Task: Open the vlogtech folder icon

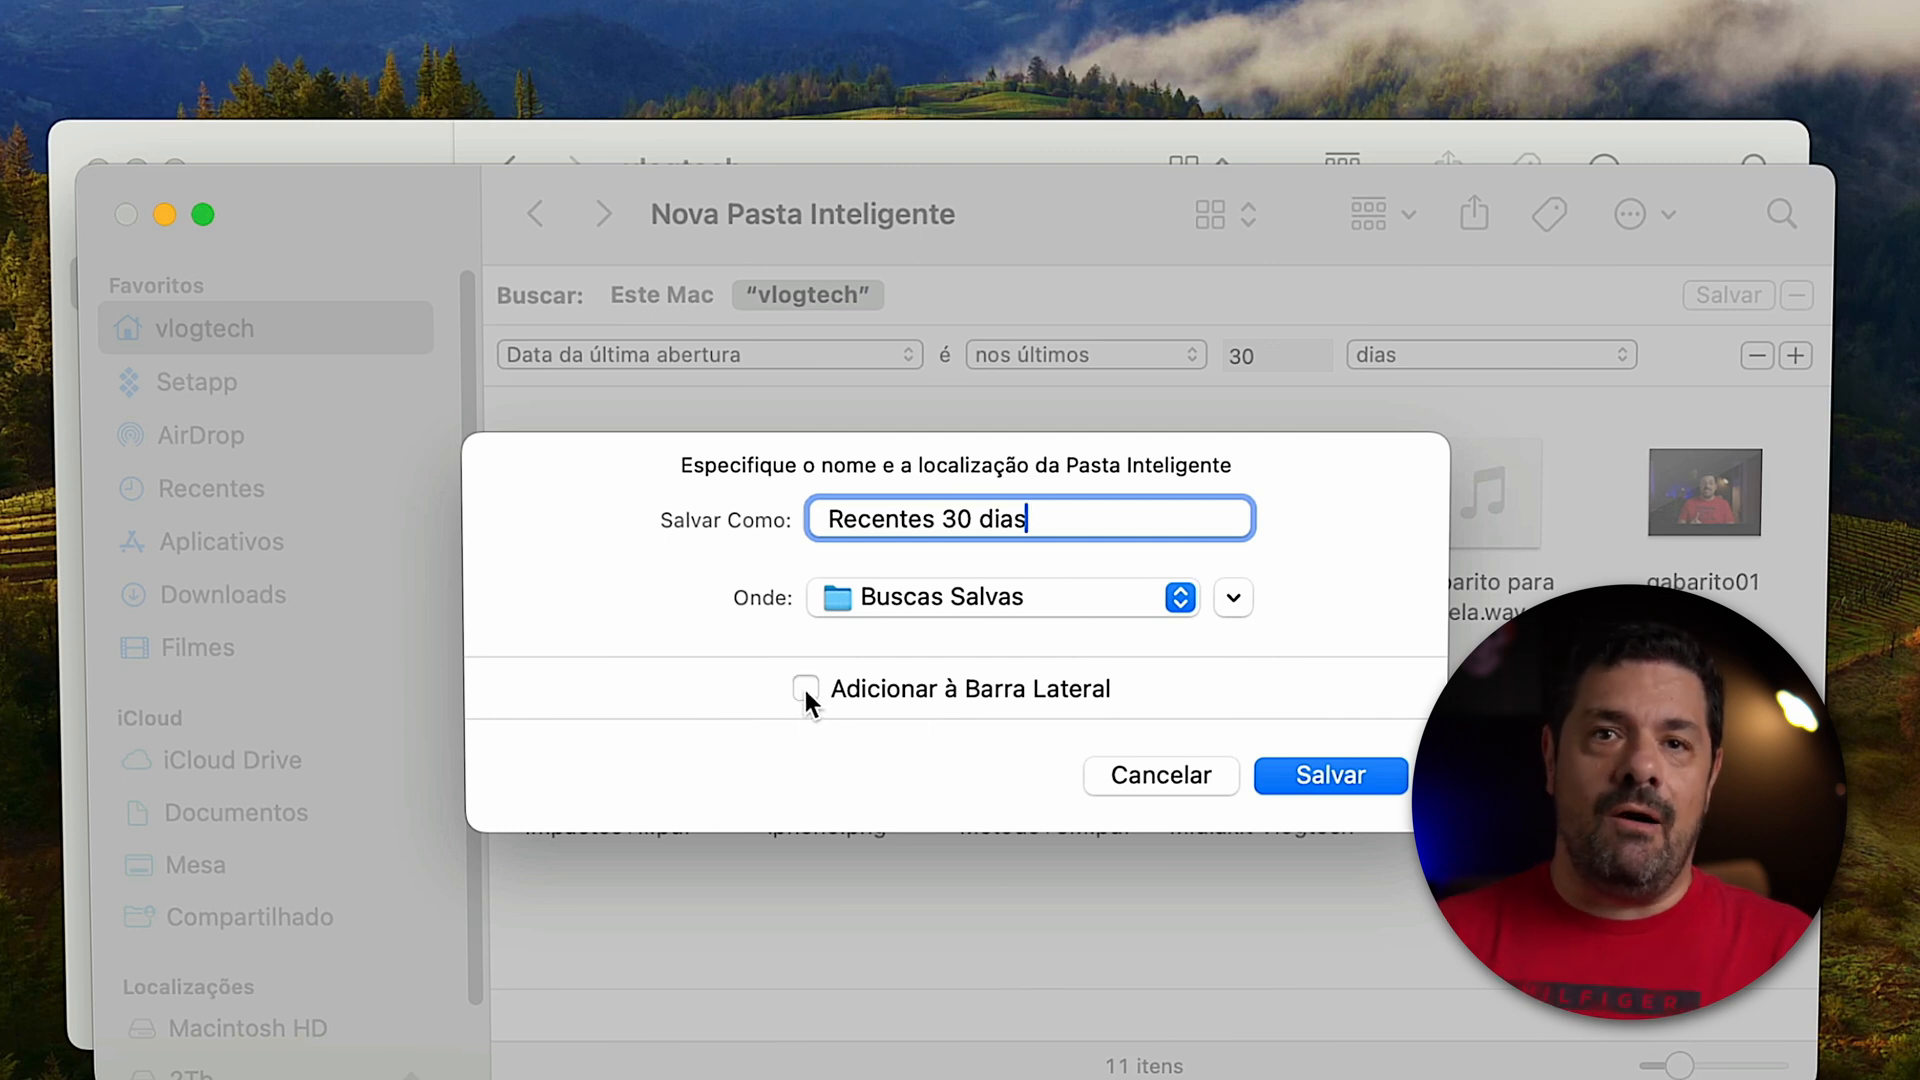Action: pos(127,328)
